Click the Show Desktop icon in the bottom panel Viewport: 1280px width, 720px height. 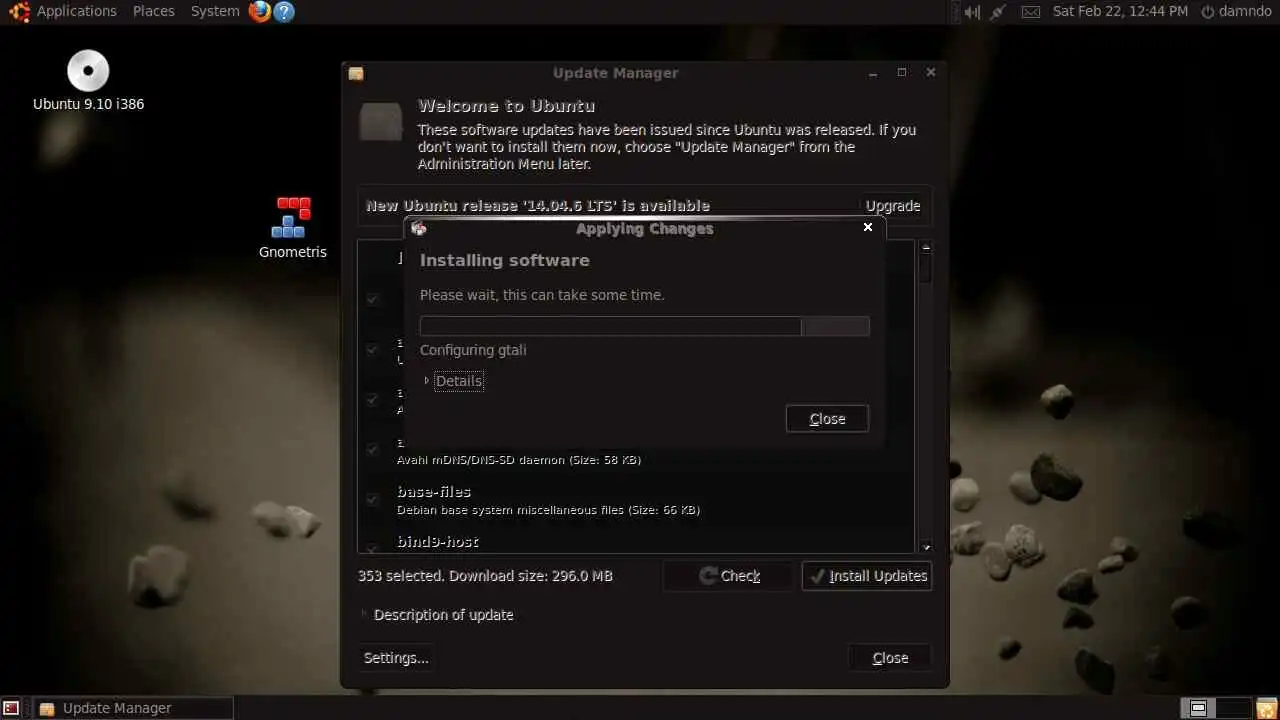[10, 708]
